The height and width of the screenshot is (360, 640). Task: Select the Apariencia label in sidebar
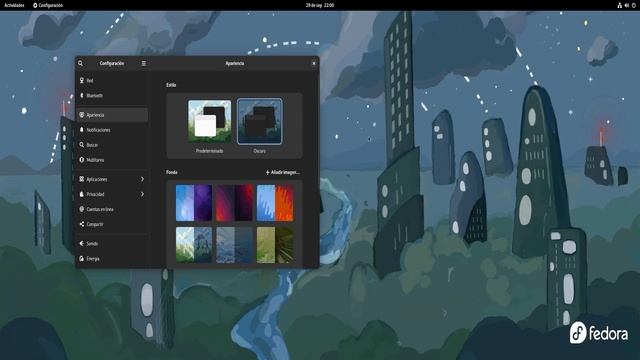point(95,115)
